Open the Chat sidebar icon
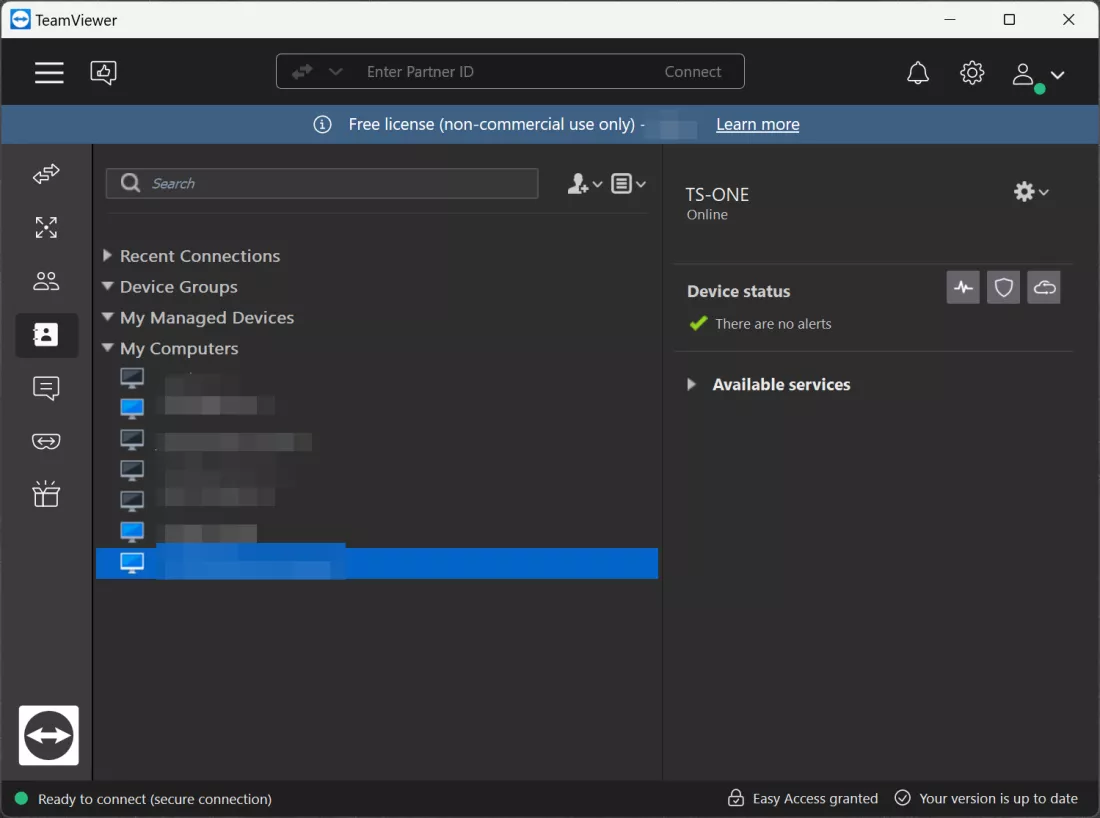The image size is (1100, 818). coord(46,388)
